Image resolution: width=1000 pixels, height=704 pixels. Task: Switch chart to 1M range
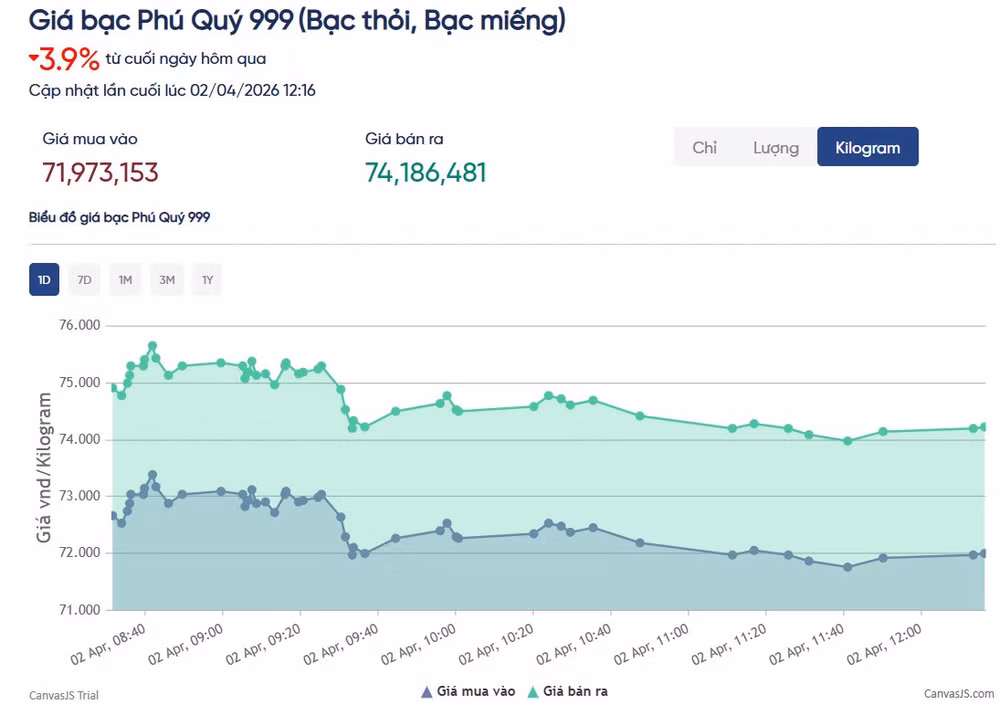pyautogui.click(x=125, y=279)
